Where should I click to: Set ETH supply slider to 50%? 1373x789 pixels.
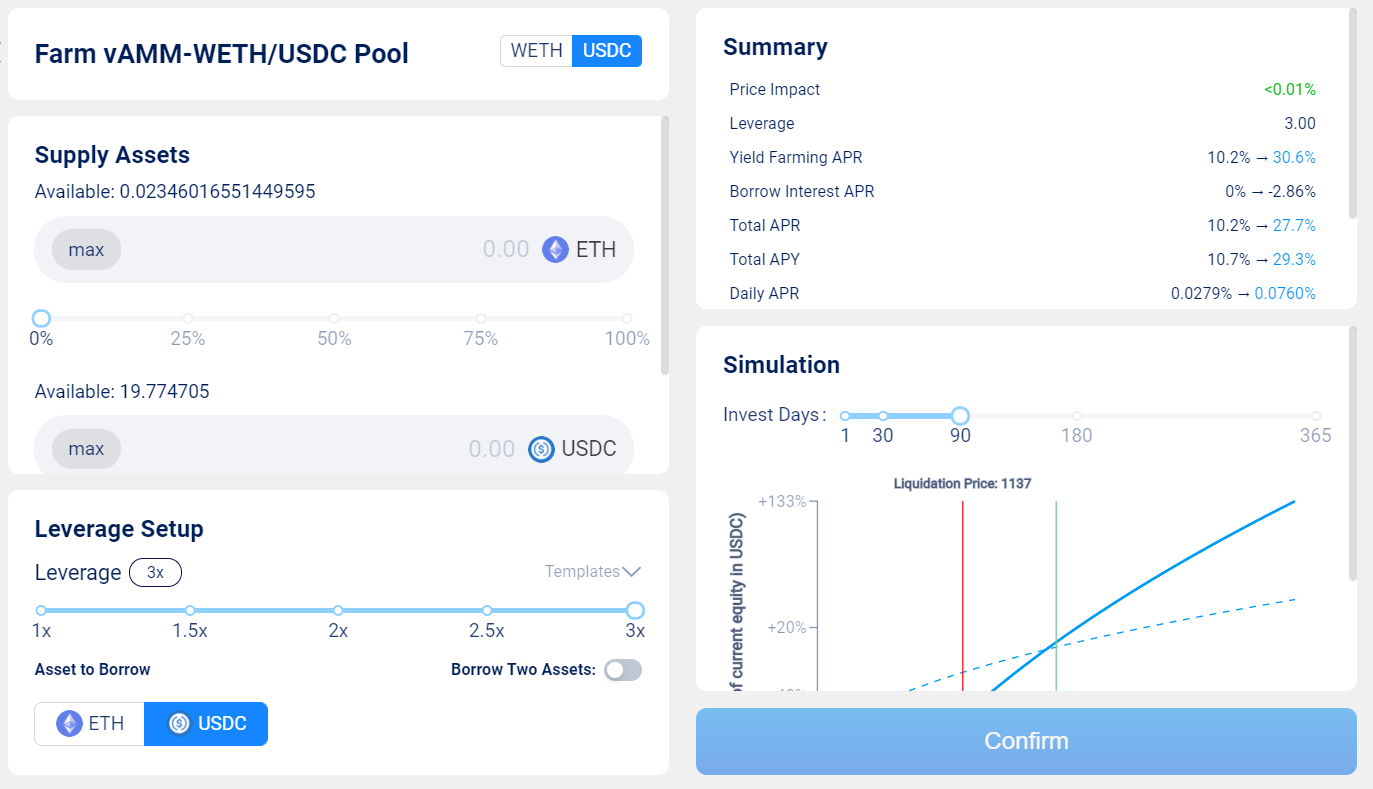(334, 319)
